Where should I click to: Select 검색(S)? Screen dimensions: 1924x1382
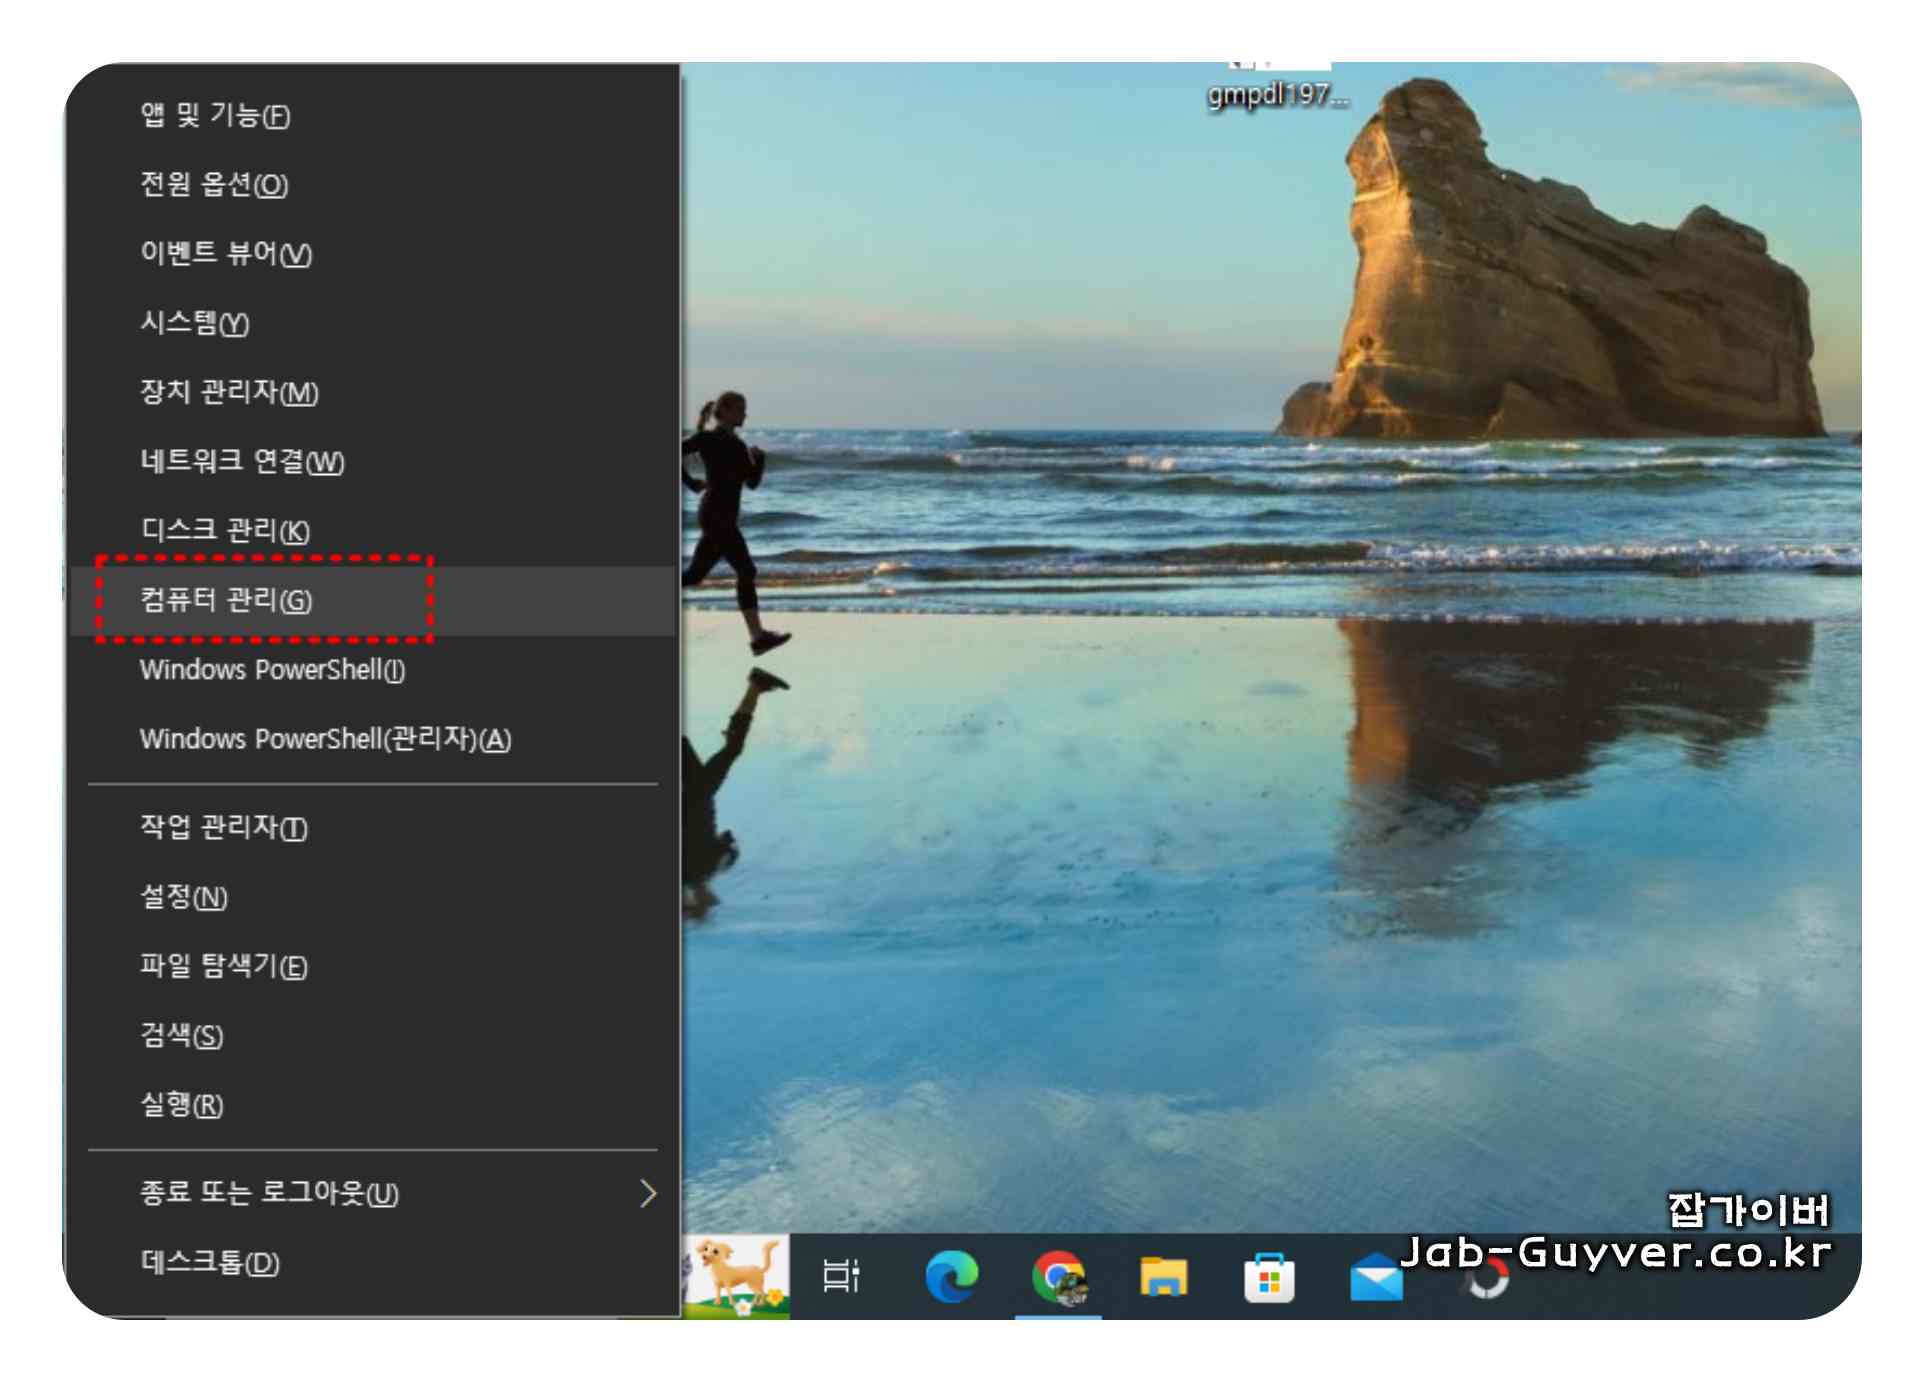[374, 1034]
